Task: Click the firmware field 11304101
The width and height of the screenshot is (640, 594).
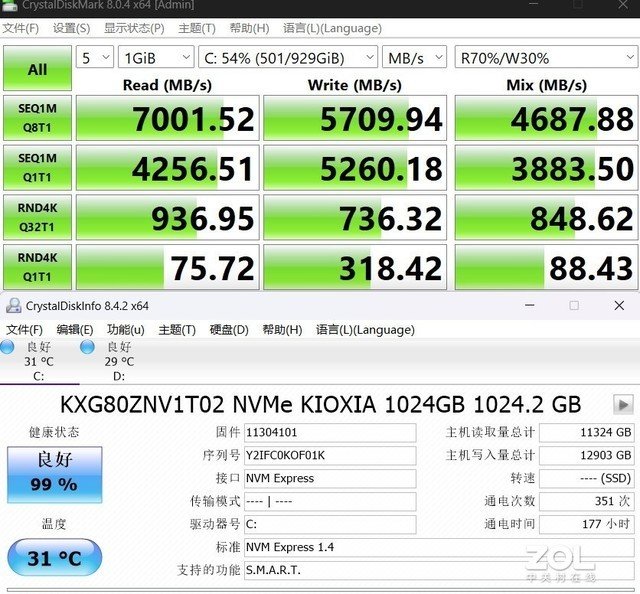Action: pyautogui.click(x=330, y=433)
